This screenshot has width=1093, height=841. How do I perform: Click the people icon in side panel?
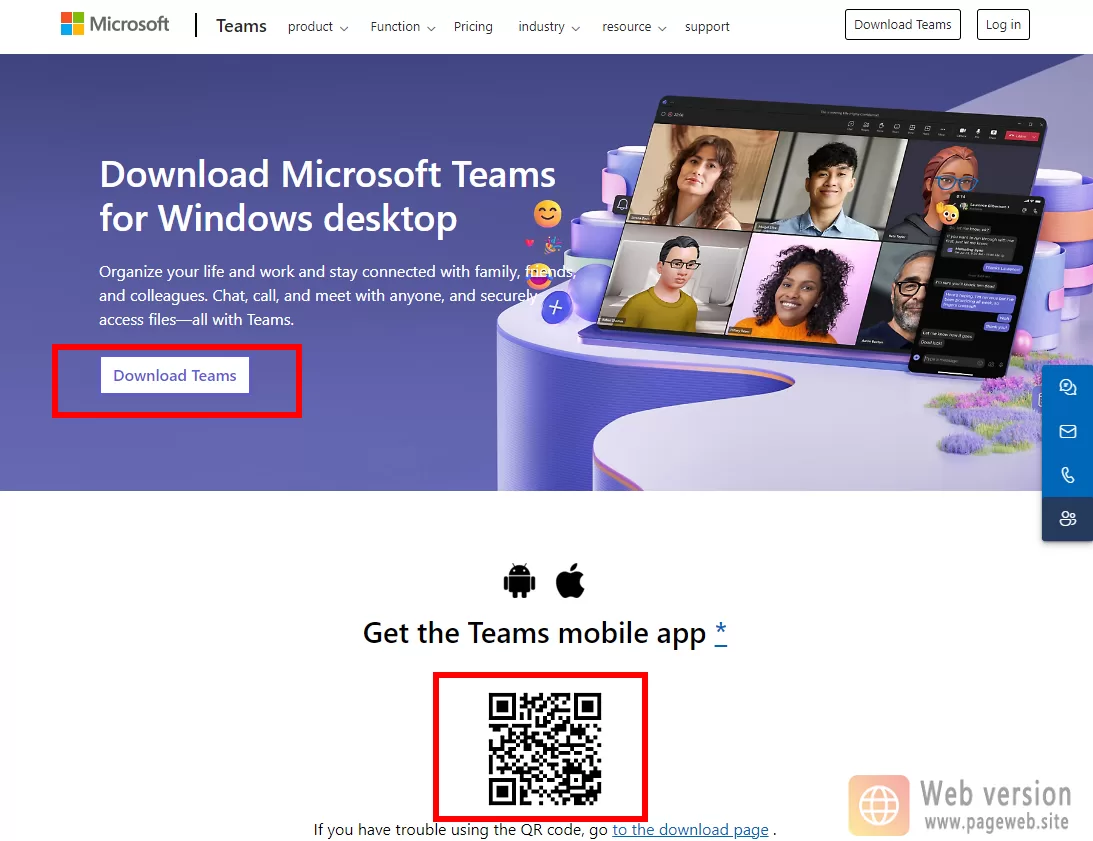click(1067, 519)
